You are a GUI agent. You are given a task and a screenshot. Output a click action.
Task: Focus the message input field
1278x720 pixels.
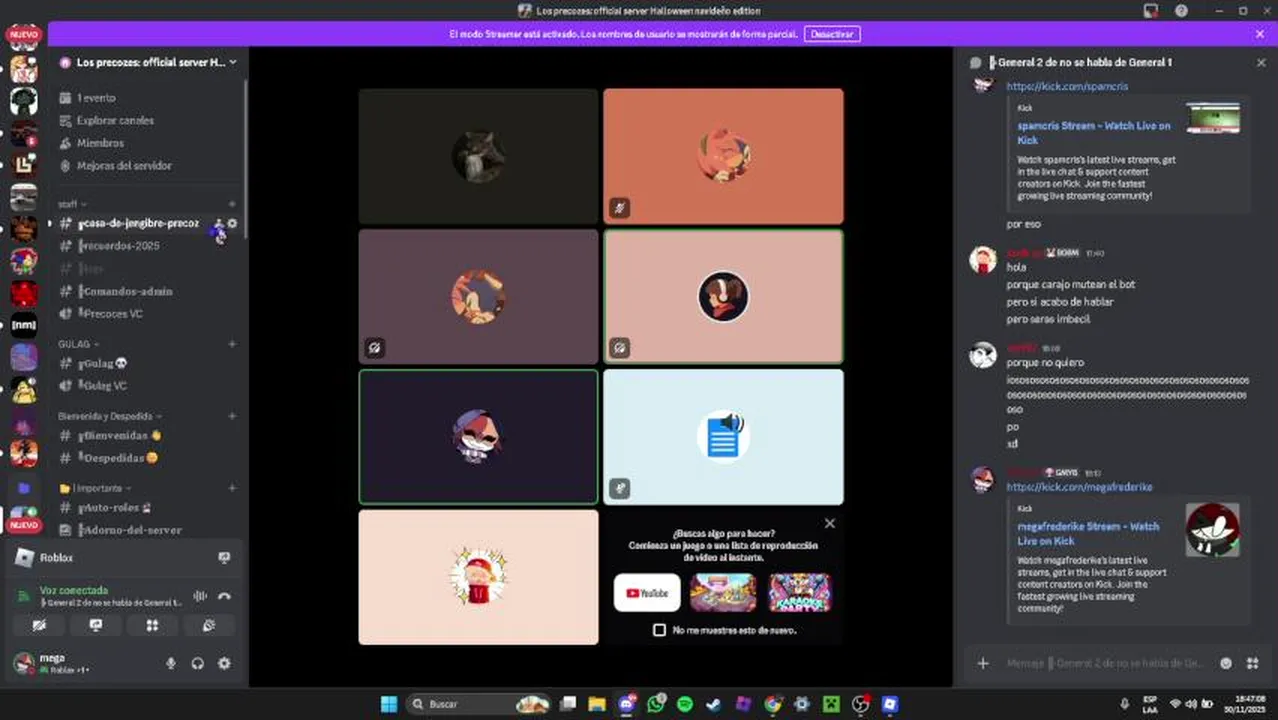tap(1105, 663)
